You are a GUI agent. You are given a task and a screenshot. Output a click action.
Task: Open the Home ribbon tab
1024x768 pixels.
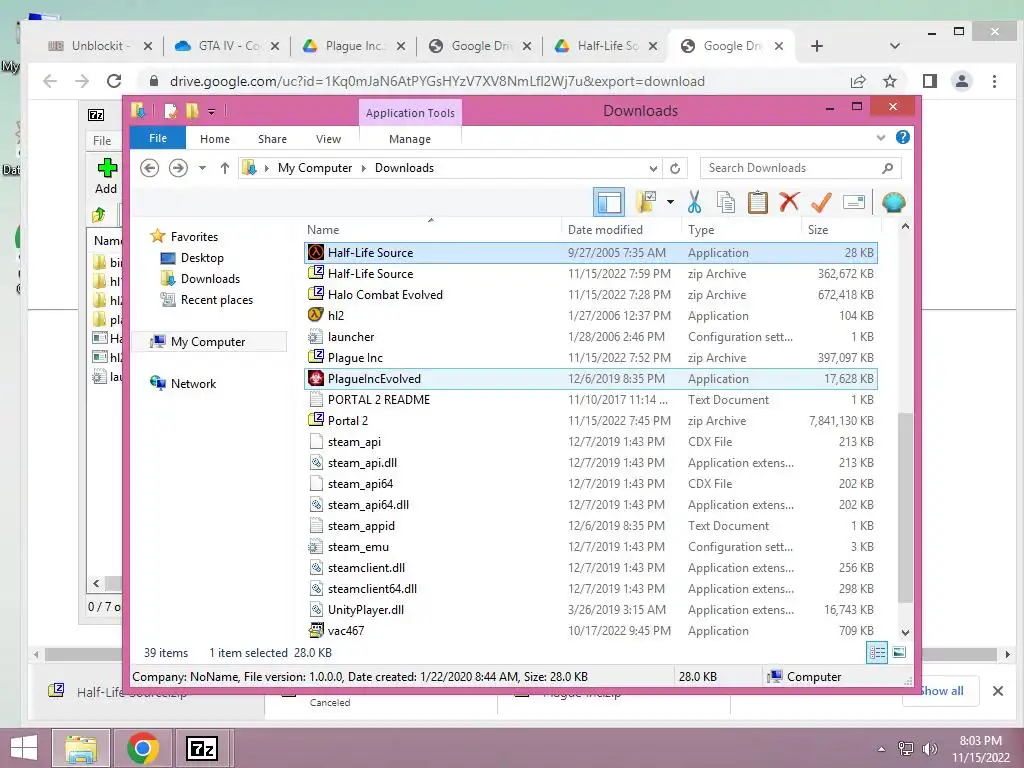(215, 139)
